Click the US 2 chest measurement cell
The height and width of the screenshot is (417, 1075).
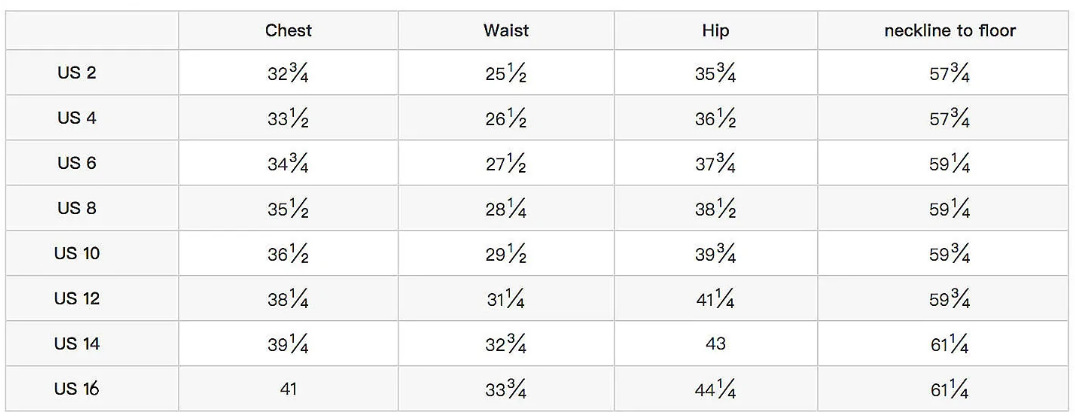(288, 73)
